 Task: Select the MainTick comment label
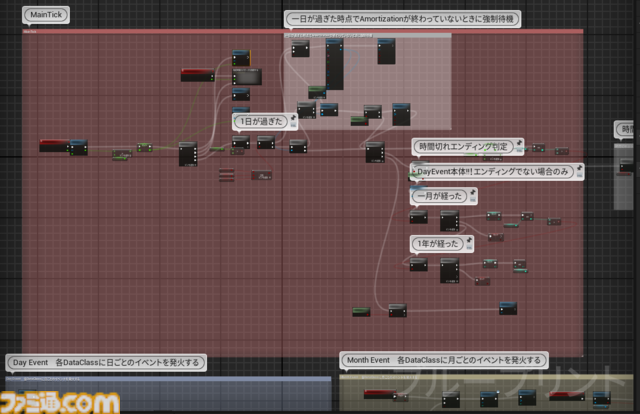(46, 17)
